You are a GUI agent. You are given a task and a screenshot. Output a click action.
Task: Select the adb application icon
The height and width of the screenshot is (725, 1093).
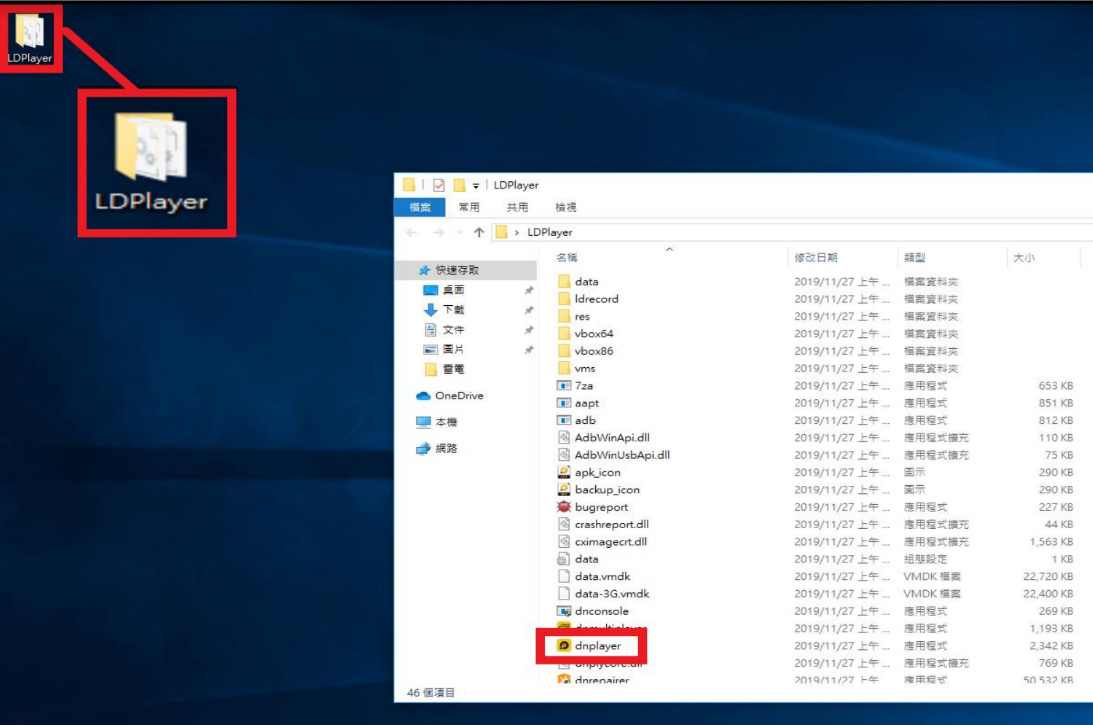pos(564,420)
